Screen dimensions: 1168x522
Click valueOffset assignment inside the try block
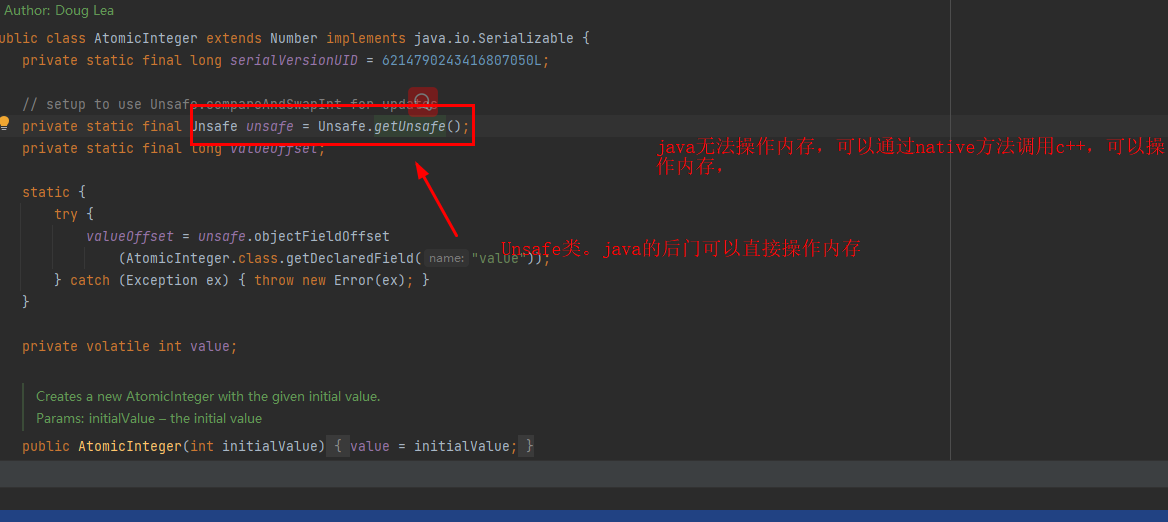point(130,236)
